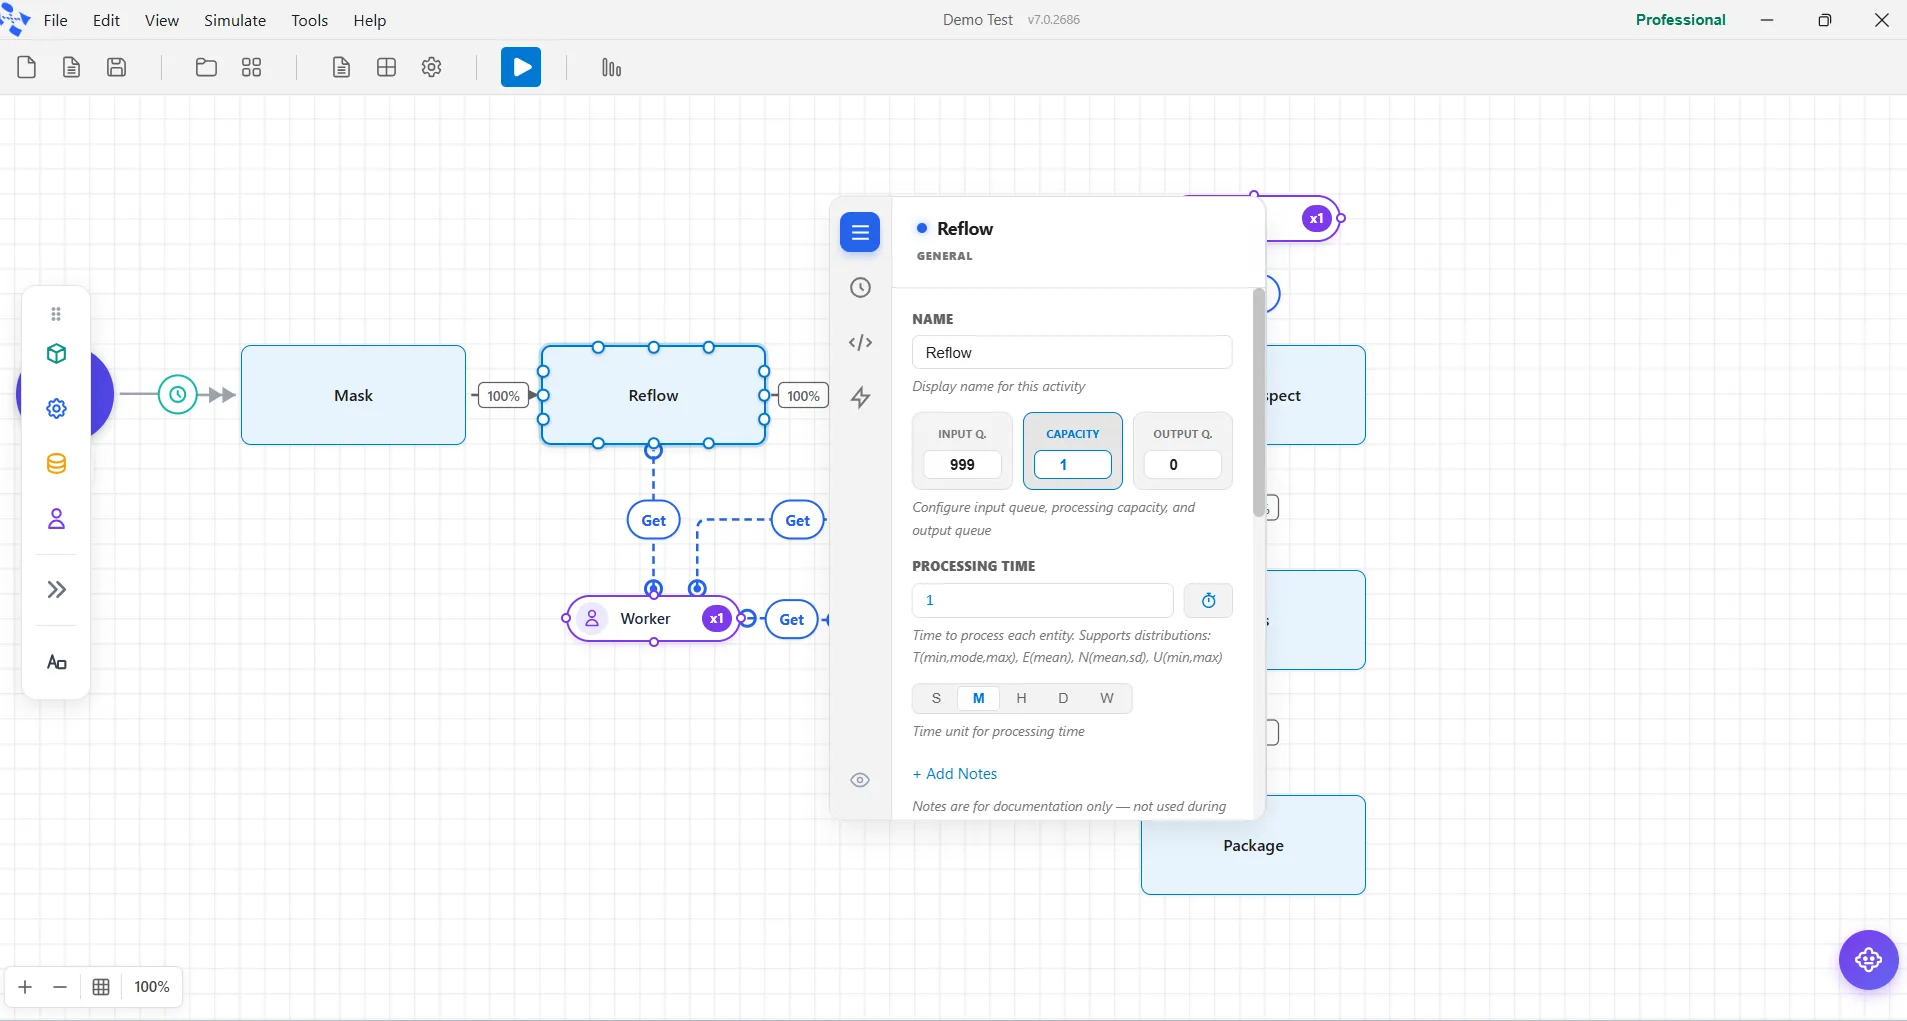Select the purple person resource tool
1907x1021 pixels.
pos(57,519)
